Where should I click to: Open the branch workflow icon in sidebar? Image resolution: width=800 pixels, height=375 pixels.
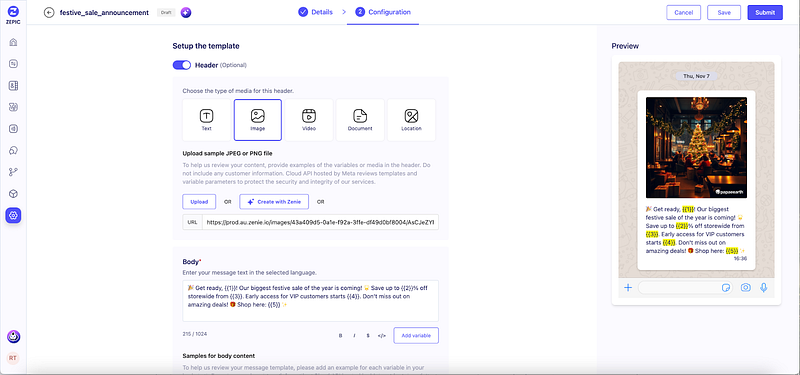click(13, 172)
